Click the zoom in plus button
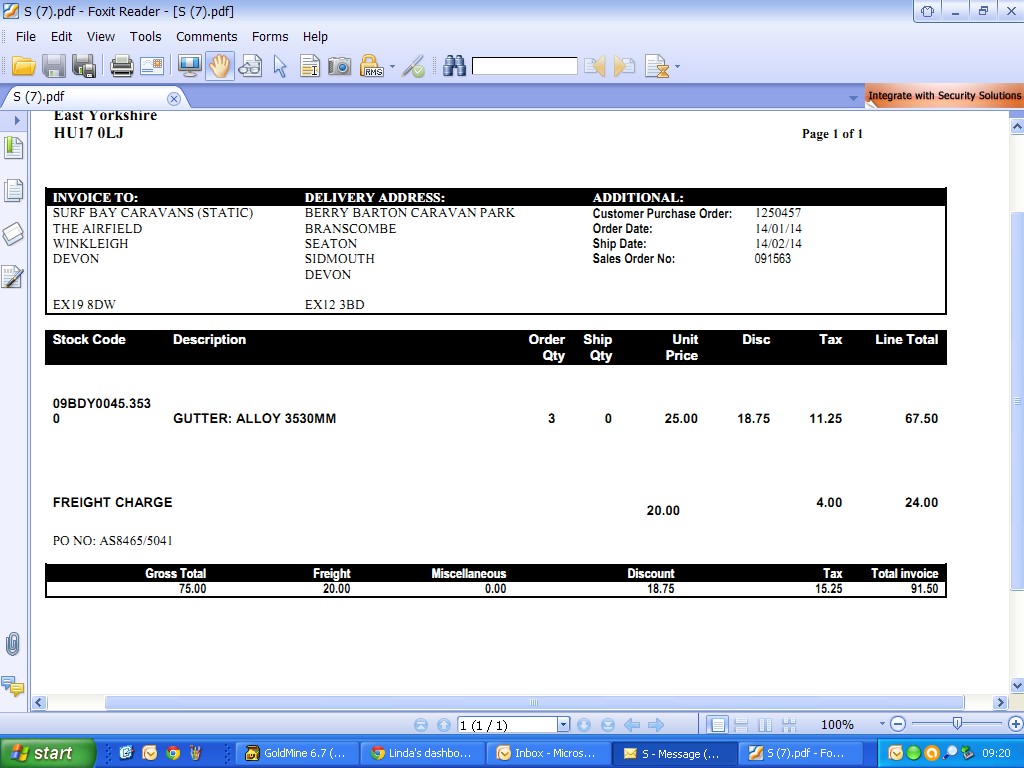 [x=1016, y=724]
